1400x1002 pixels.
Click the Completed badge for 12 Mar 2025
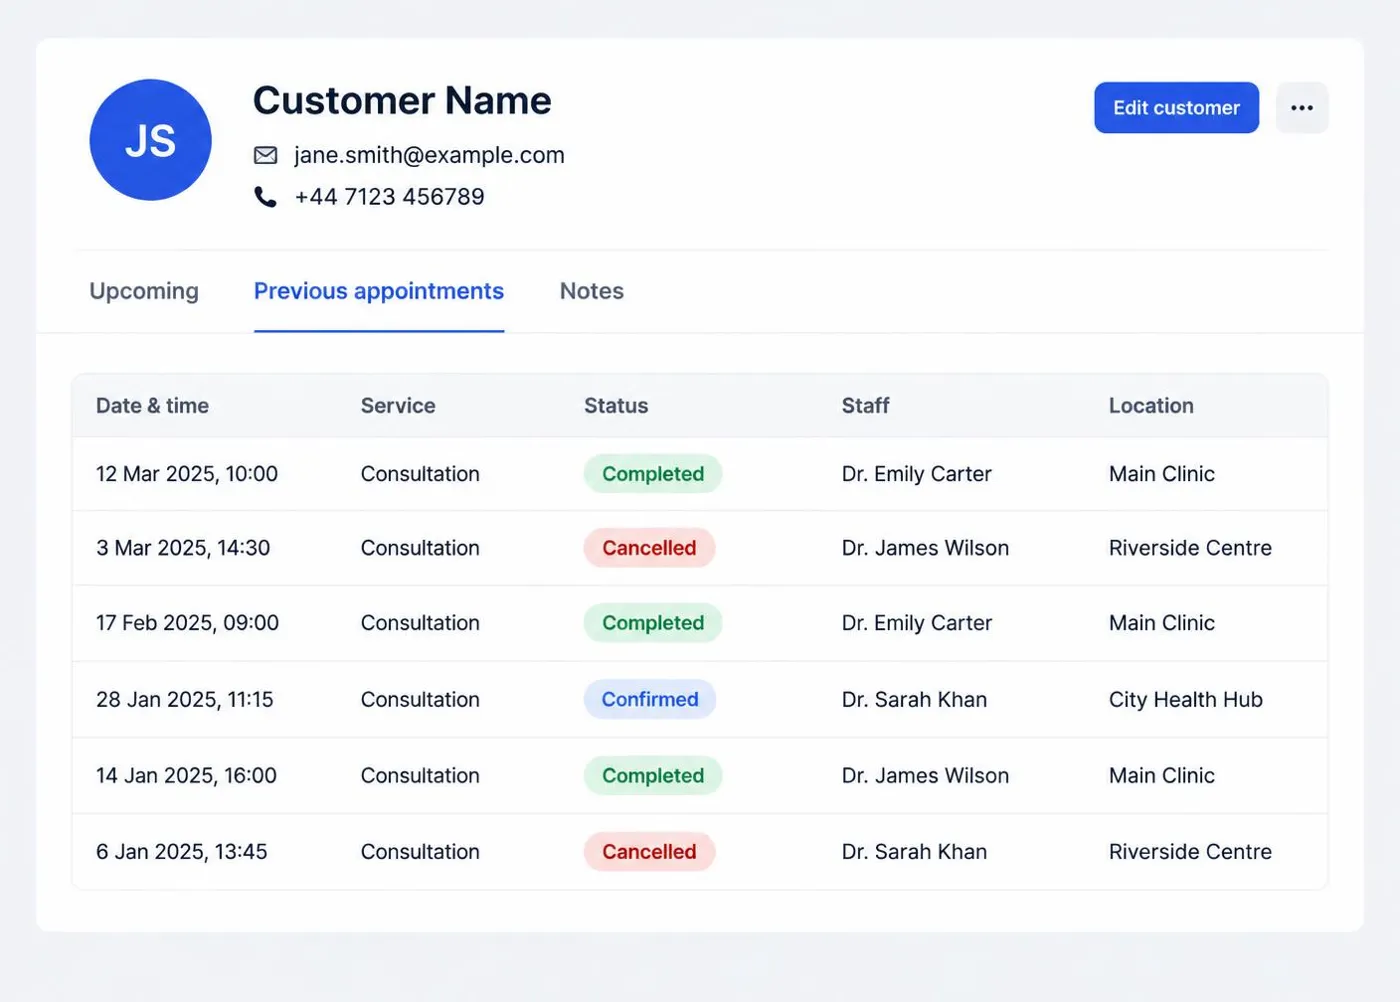coord(653,474)
